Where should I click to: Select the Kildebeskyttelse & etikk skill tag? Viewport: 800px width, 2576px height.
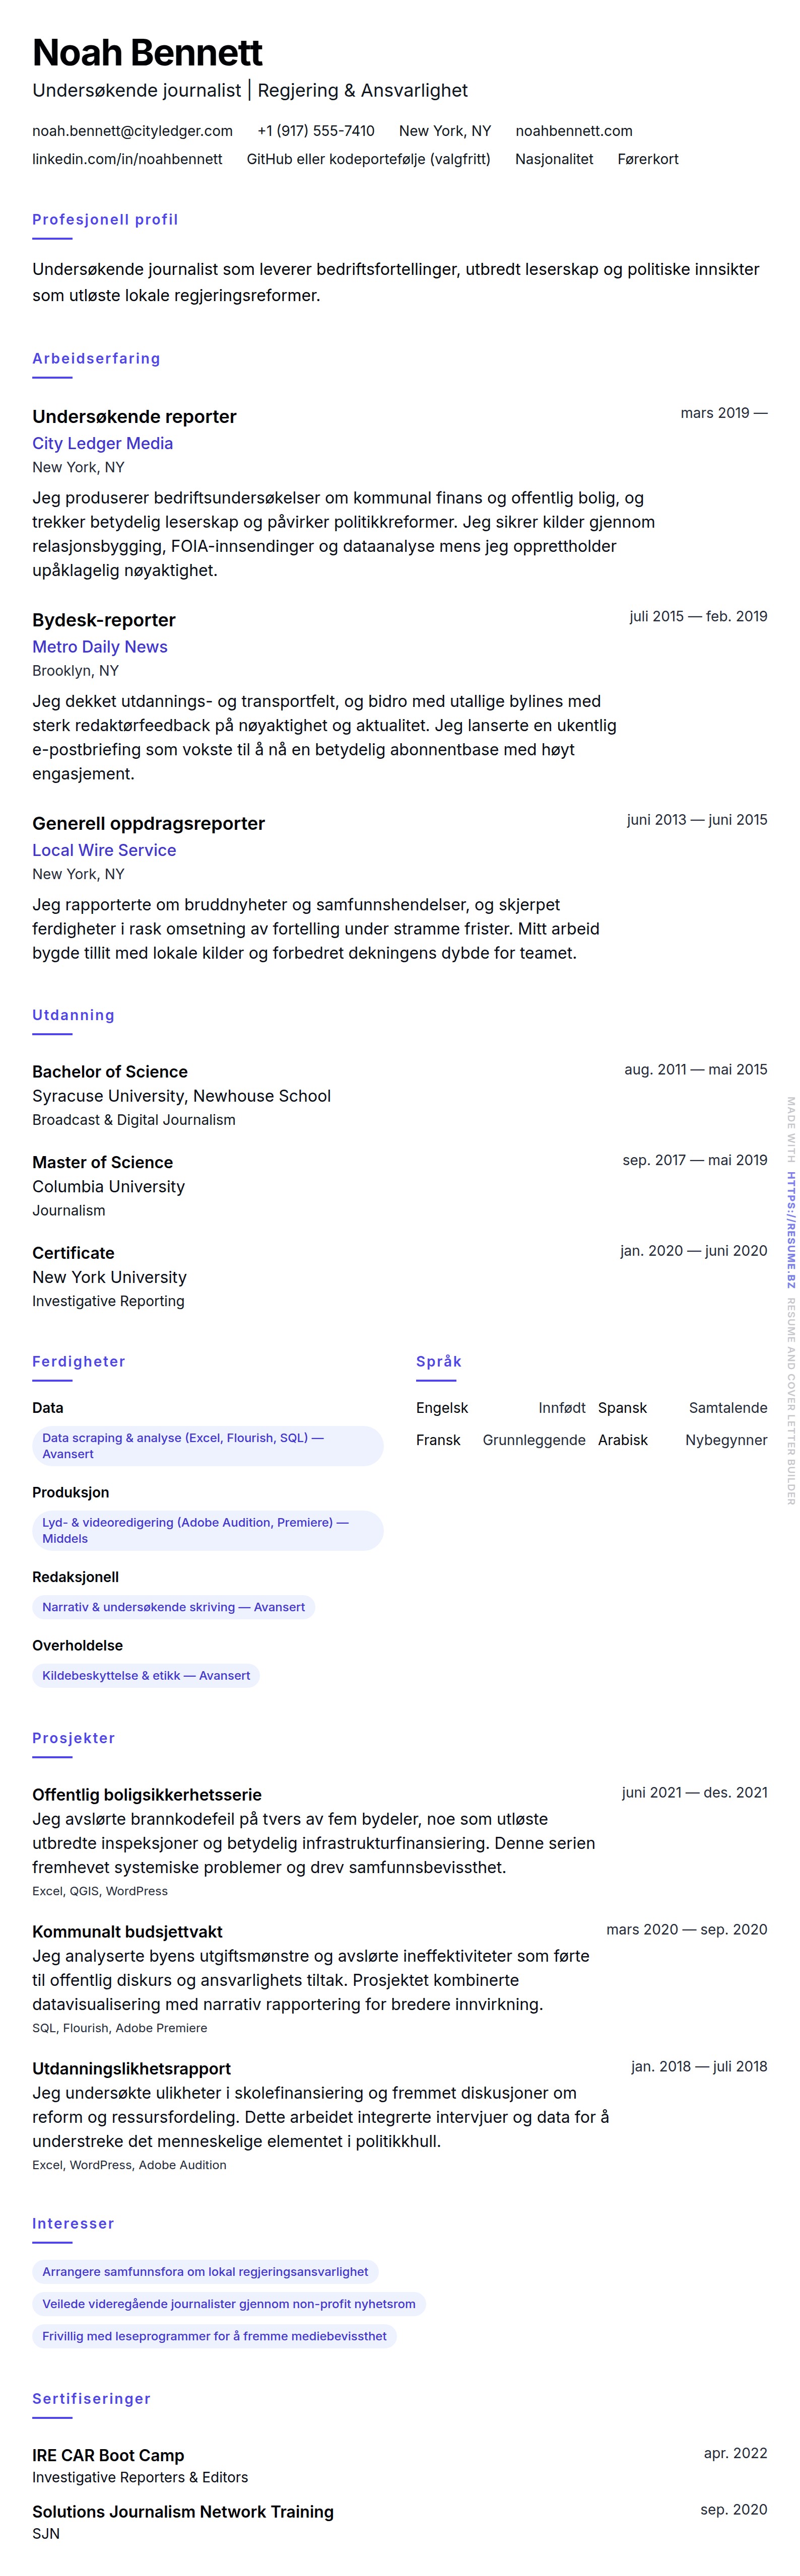(146, 1675)
